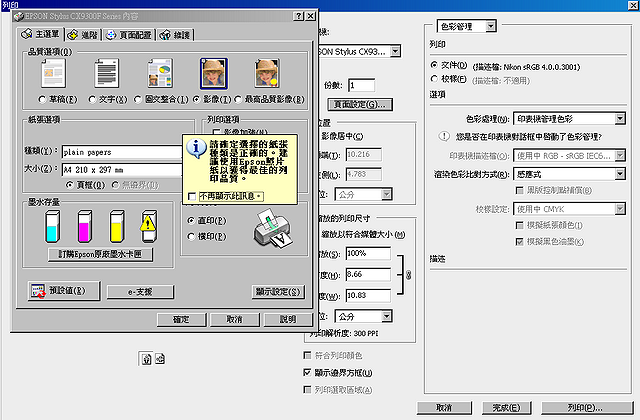Open 色彩處理 color handling dropdown
The image size is (640, 420).
[x=569, y=119]
